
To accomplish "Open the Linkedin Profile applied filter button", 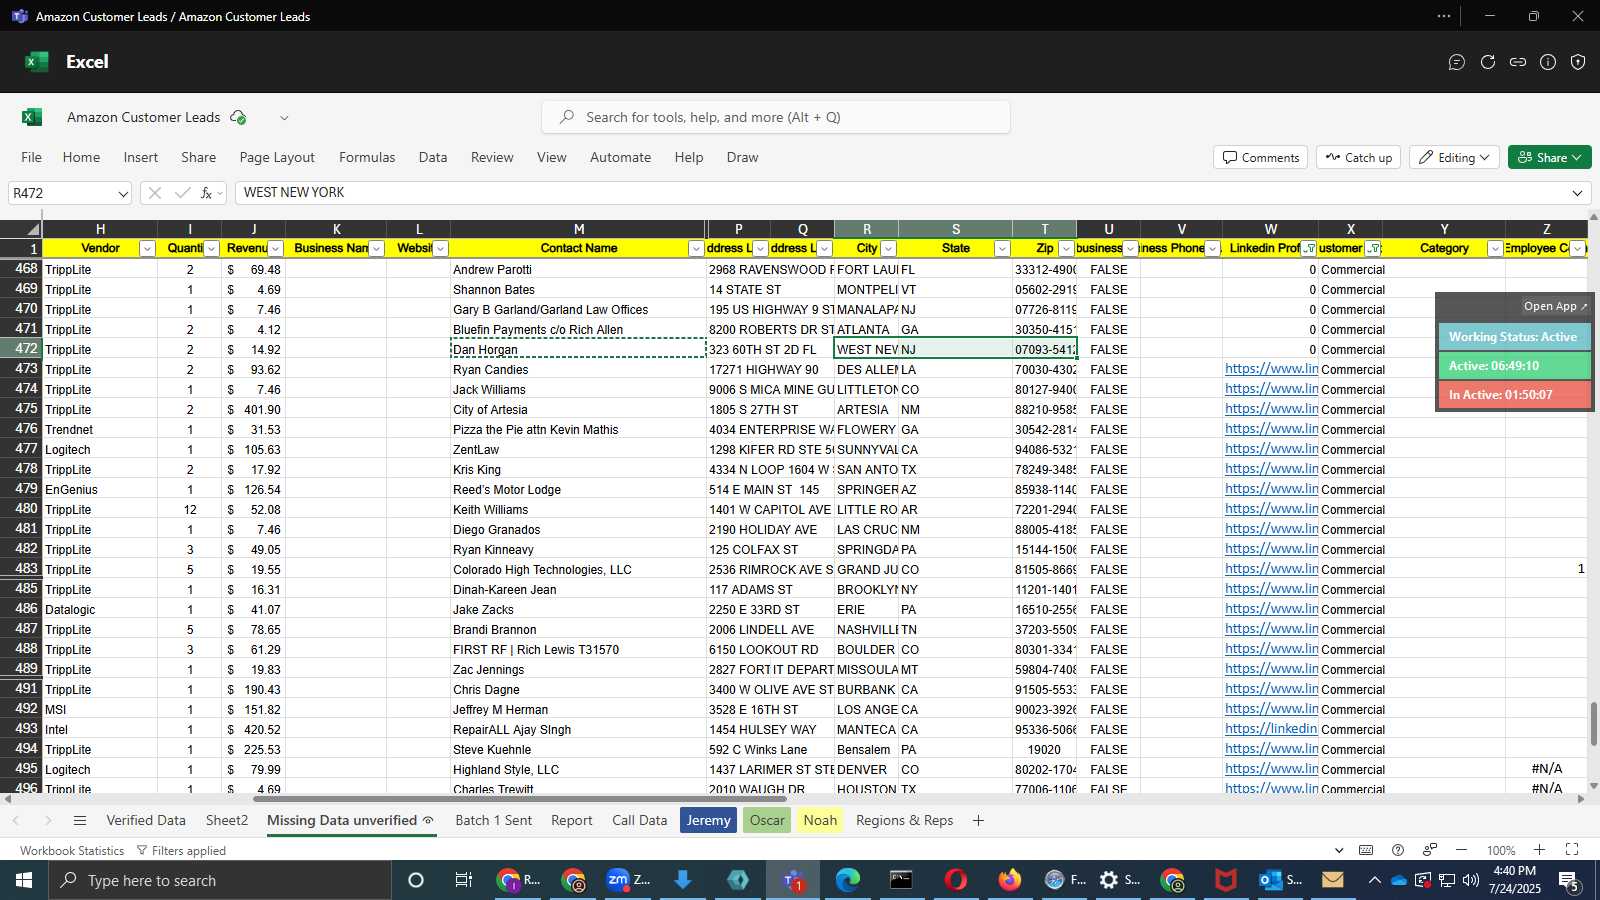I will point(1309,249).
